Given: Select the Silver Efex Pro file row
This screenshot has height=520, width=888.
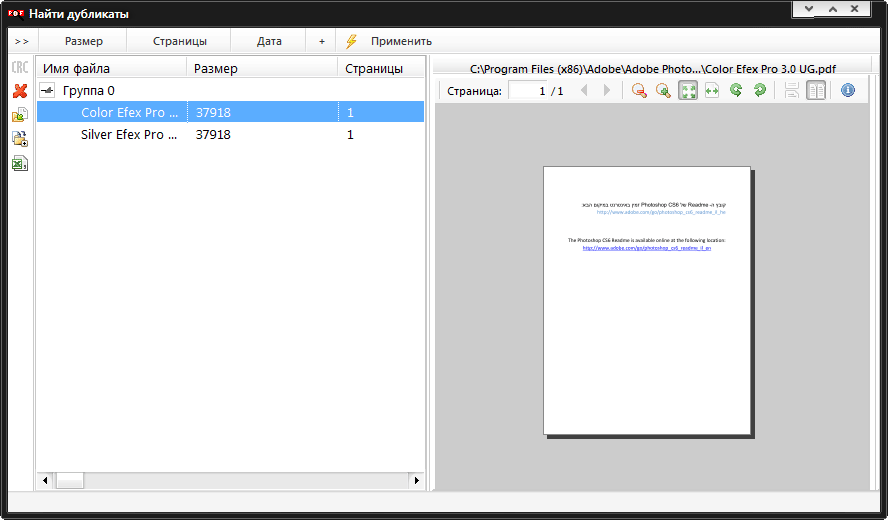Looking at the screenshot, I should point(230,134).
